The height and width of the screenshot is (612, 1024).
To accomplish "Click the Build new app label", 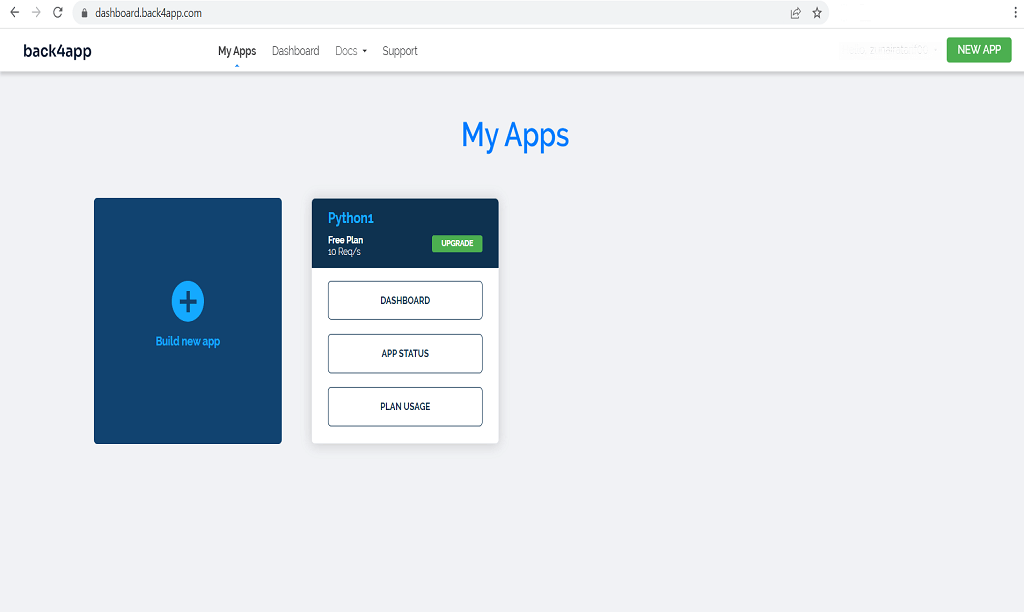I will 188,341.
